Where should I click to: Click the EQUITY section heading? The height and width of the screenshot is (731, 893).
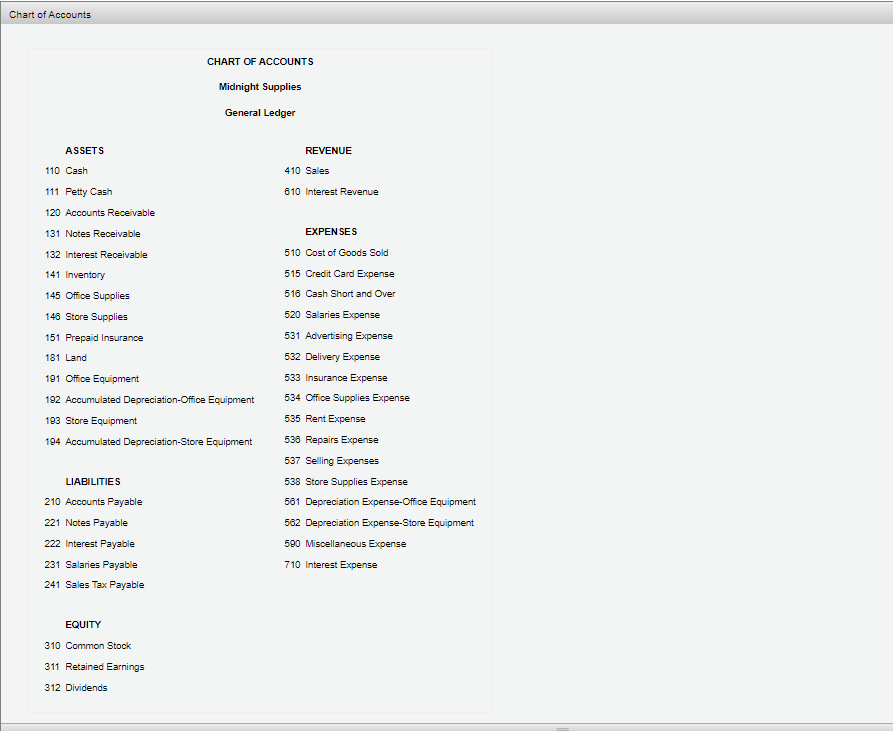(83, 625)
